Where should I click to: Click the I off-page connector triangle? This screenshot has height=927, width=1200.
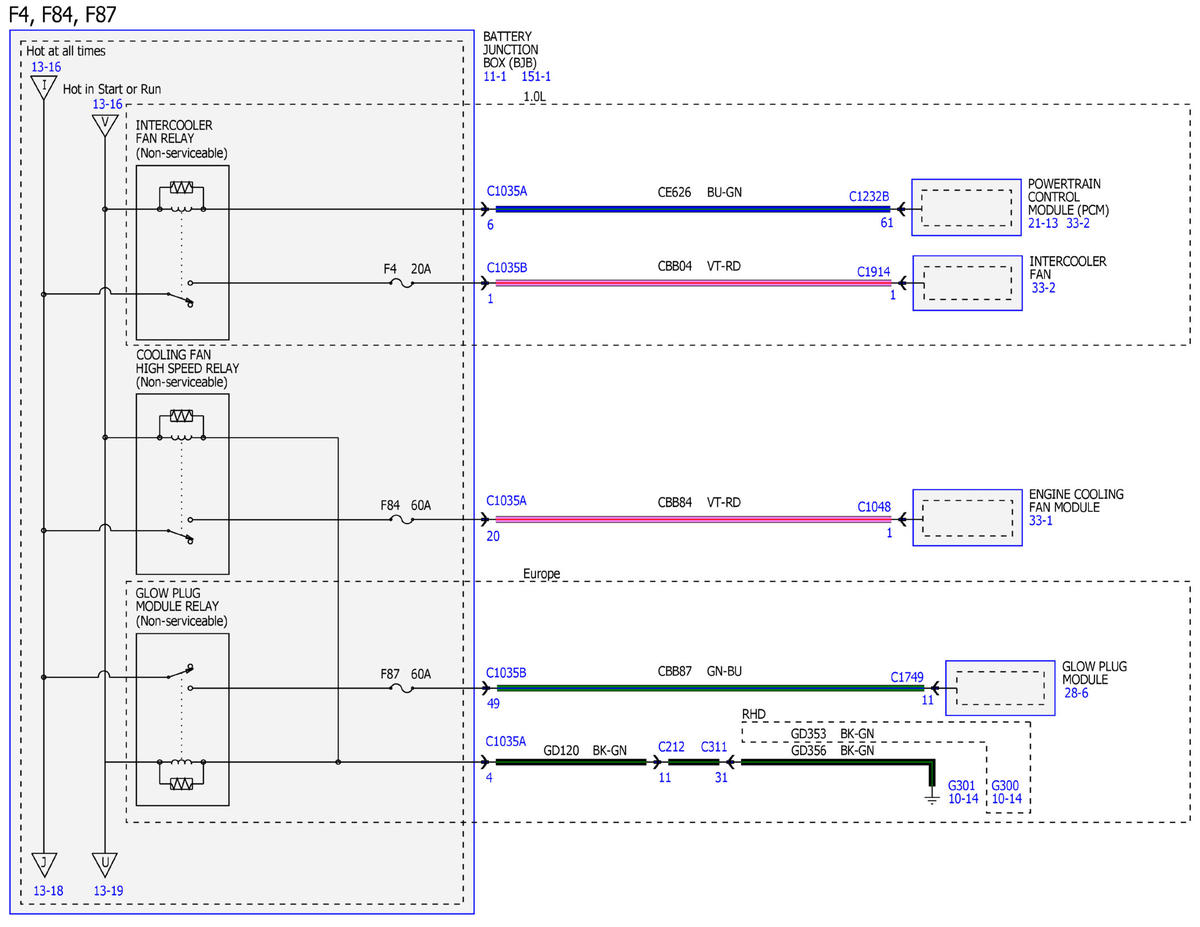click(44, 88)
